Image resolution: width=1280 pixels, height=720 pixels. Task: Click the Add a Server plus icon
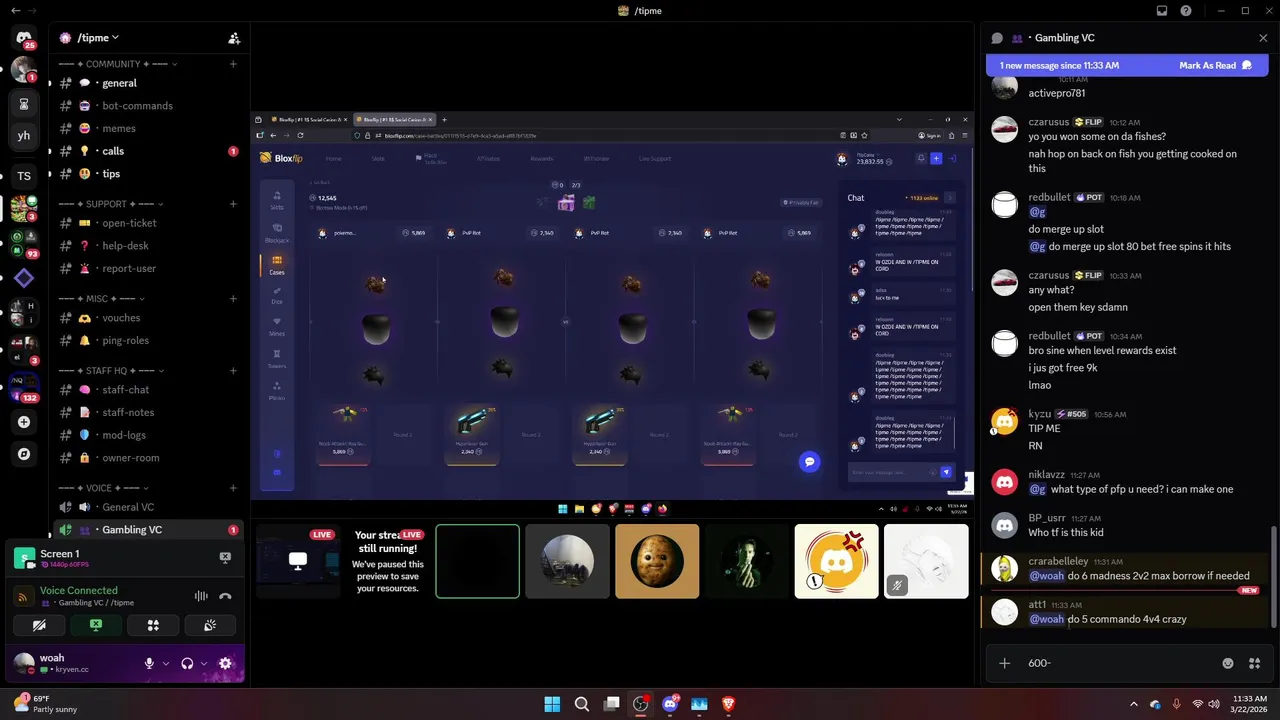pos(24,422)
